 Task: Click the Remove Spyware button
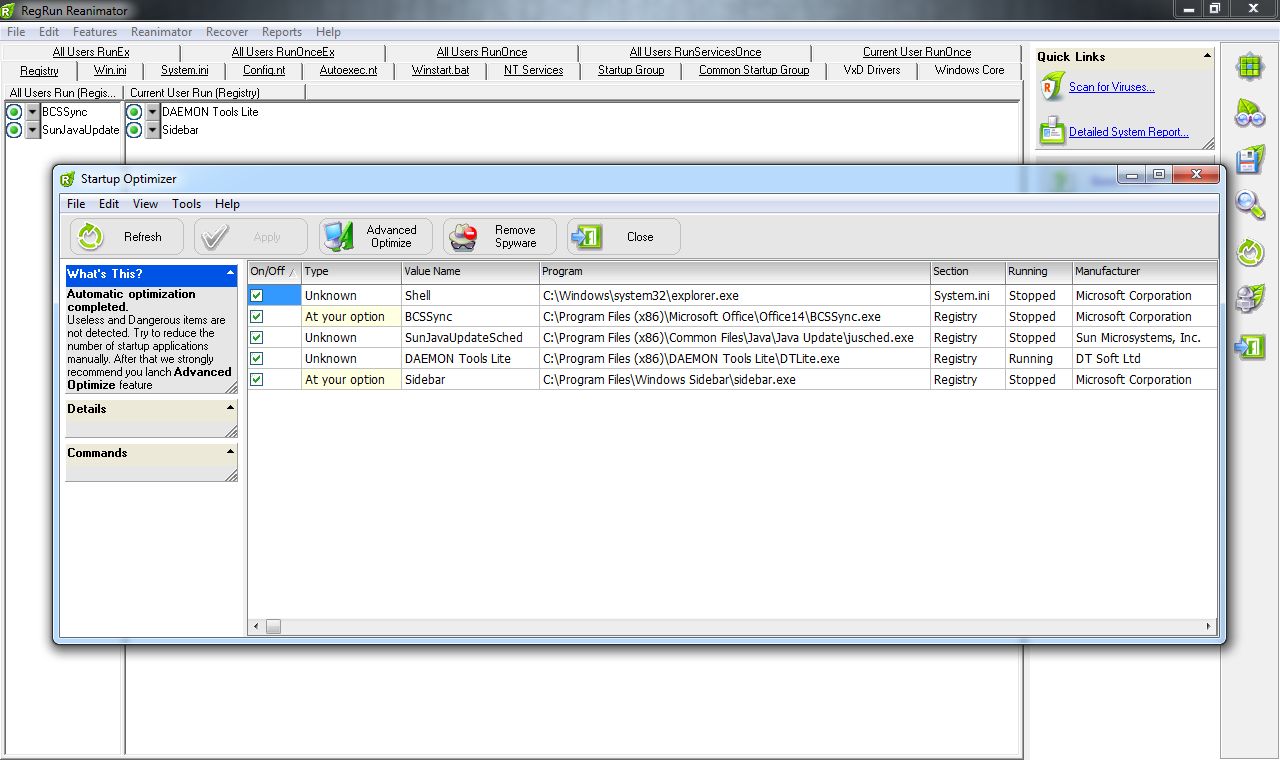click(x=500, y=237)
